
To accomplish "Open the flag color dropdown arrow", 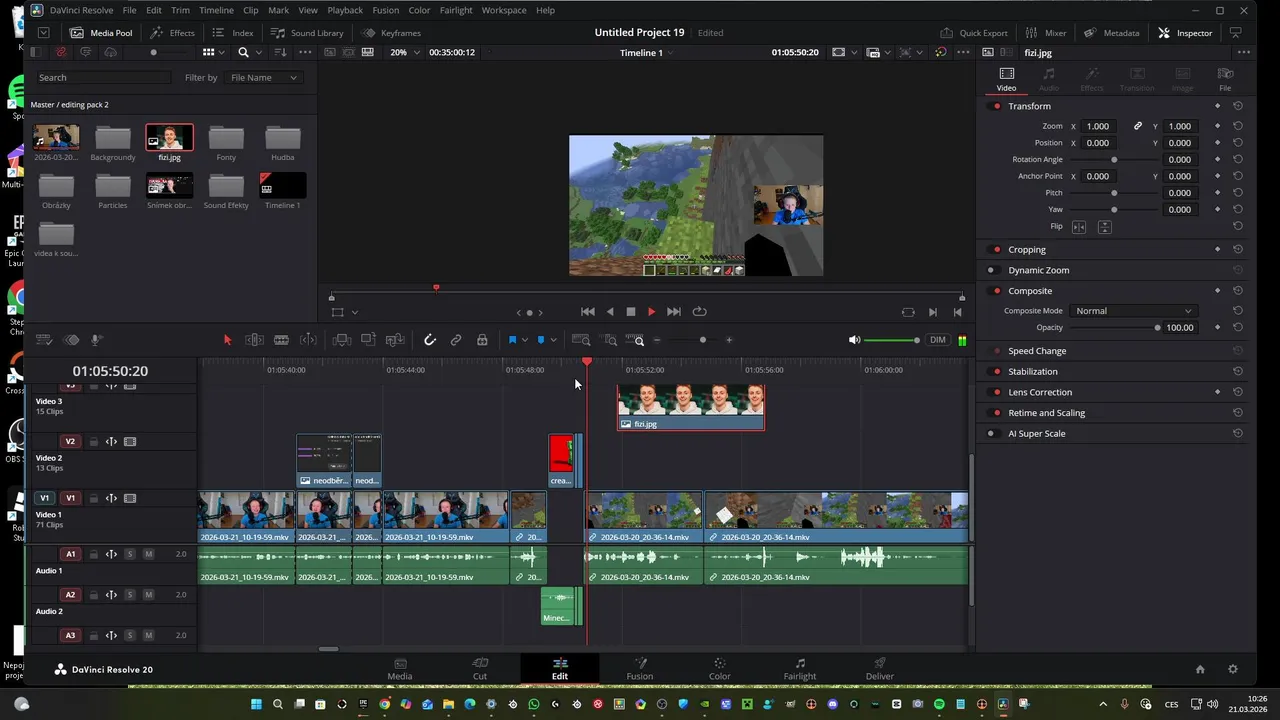I will click(524, 340).
